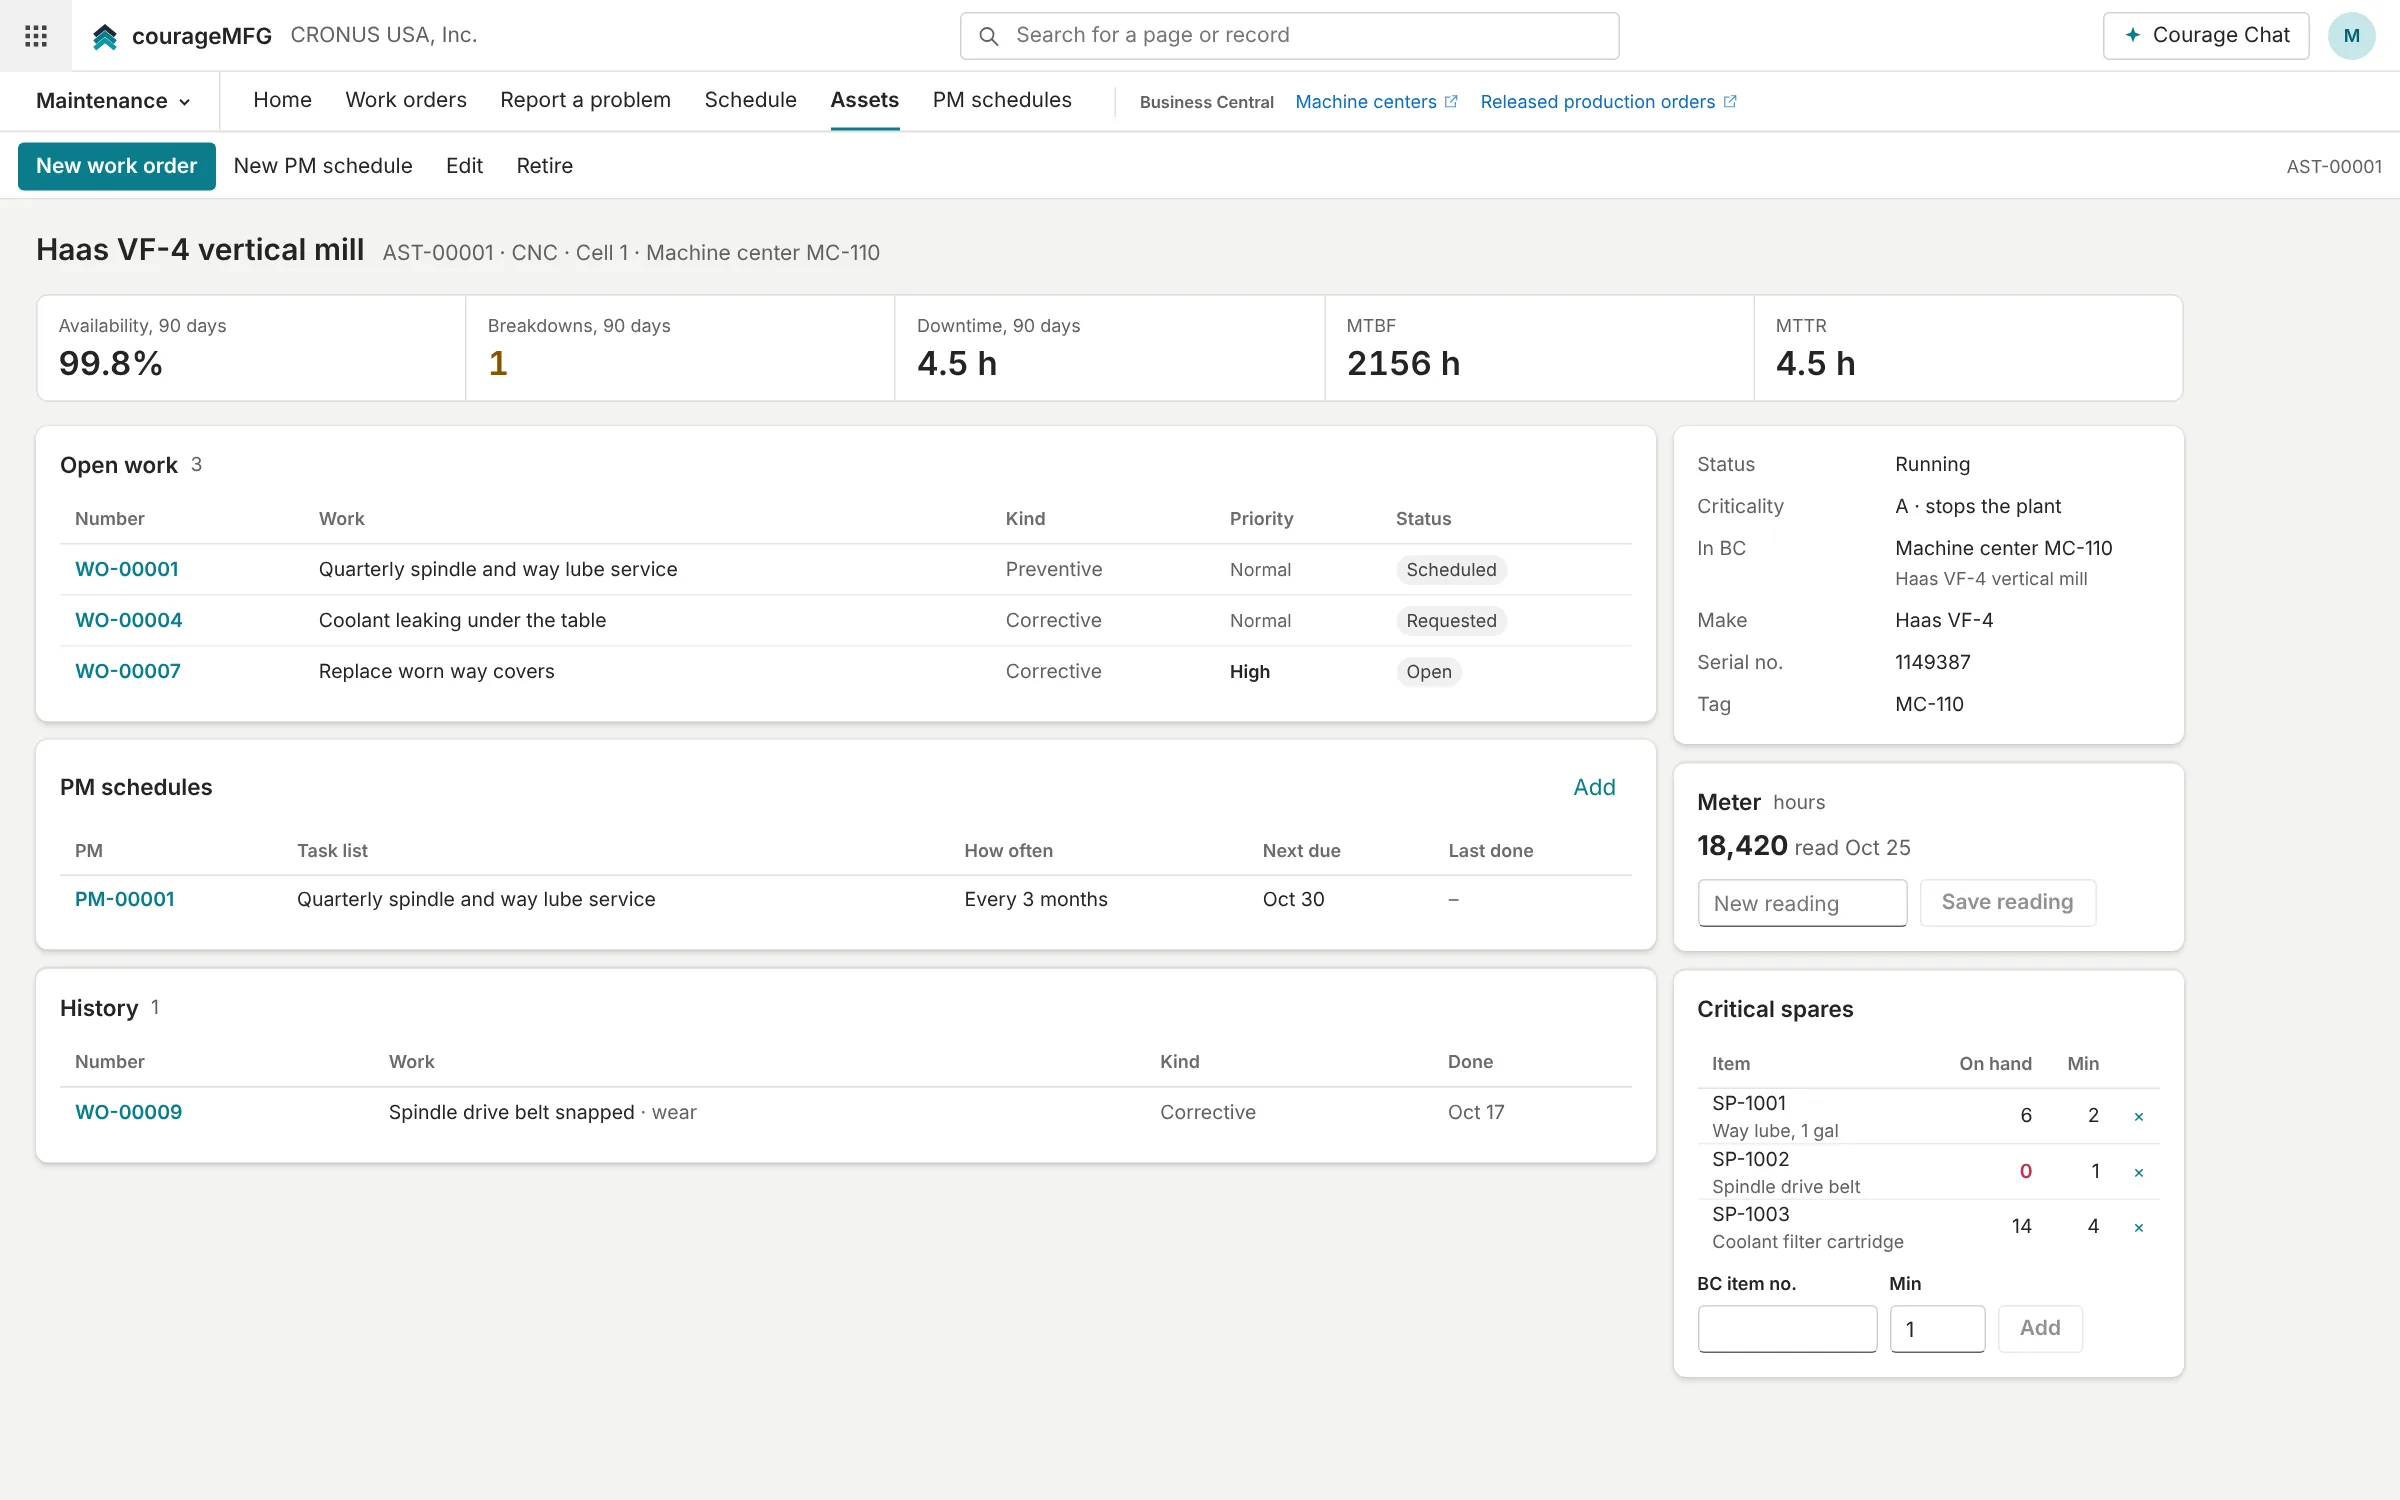Screen dimensions: 2400x1500
Task: Click Add in PM schedules card
Action: point(1594,787)
